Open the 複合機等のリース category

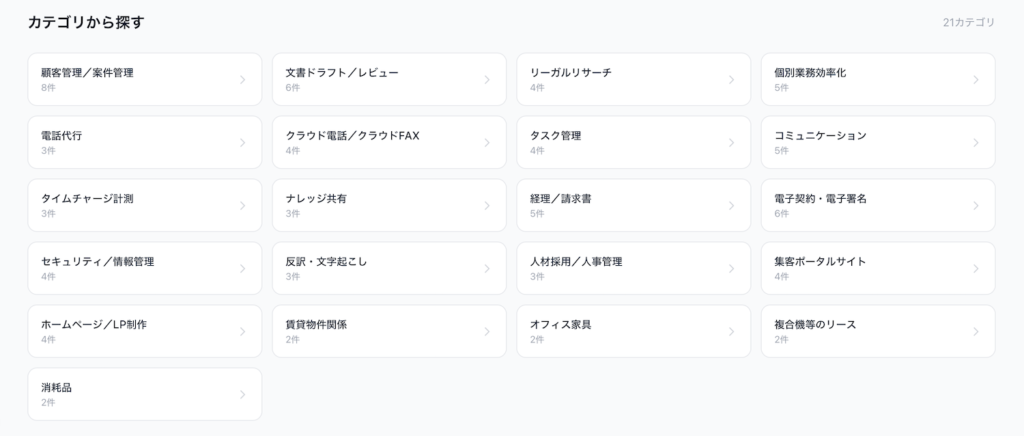coord(877,332)
